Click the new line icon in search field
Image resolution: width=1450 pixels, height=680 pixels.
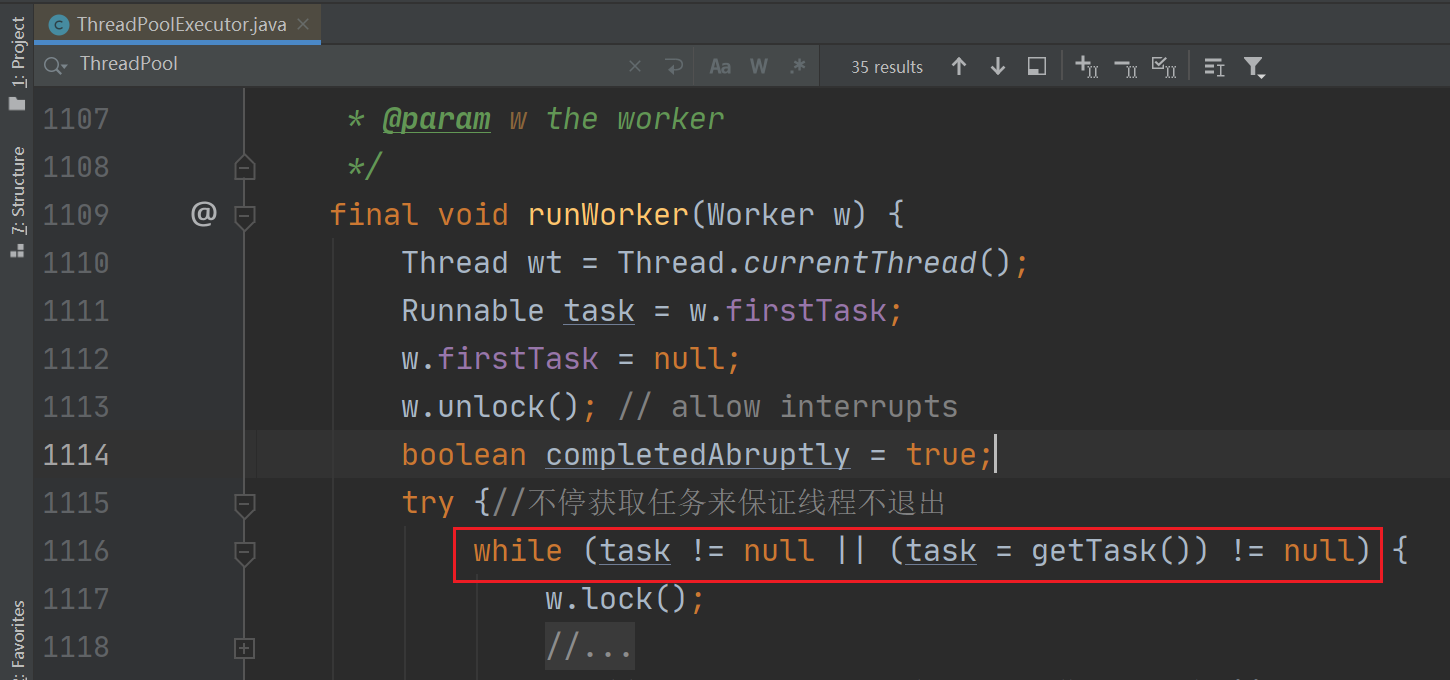[x=674, y=67]
